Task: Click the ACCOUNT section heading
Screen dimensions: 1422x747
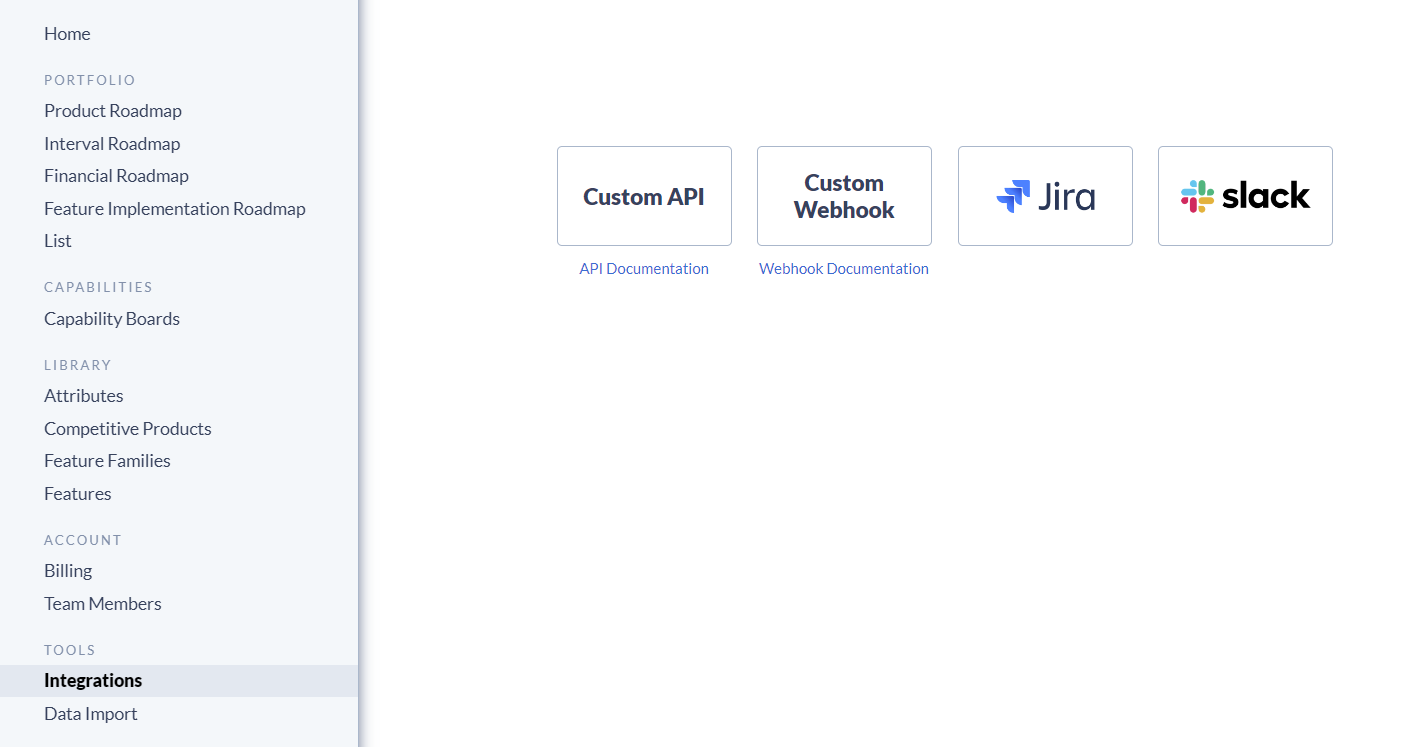Action: pos(83,540)
